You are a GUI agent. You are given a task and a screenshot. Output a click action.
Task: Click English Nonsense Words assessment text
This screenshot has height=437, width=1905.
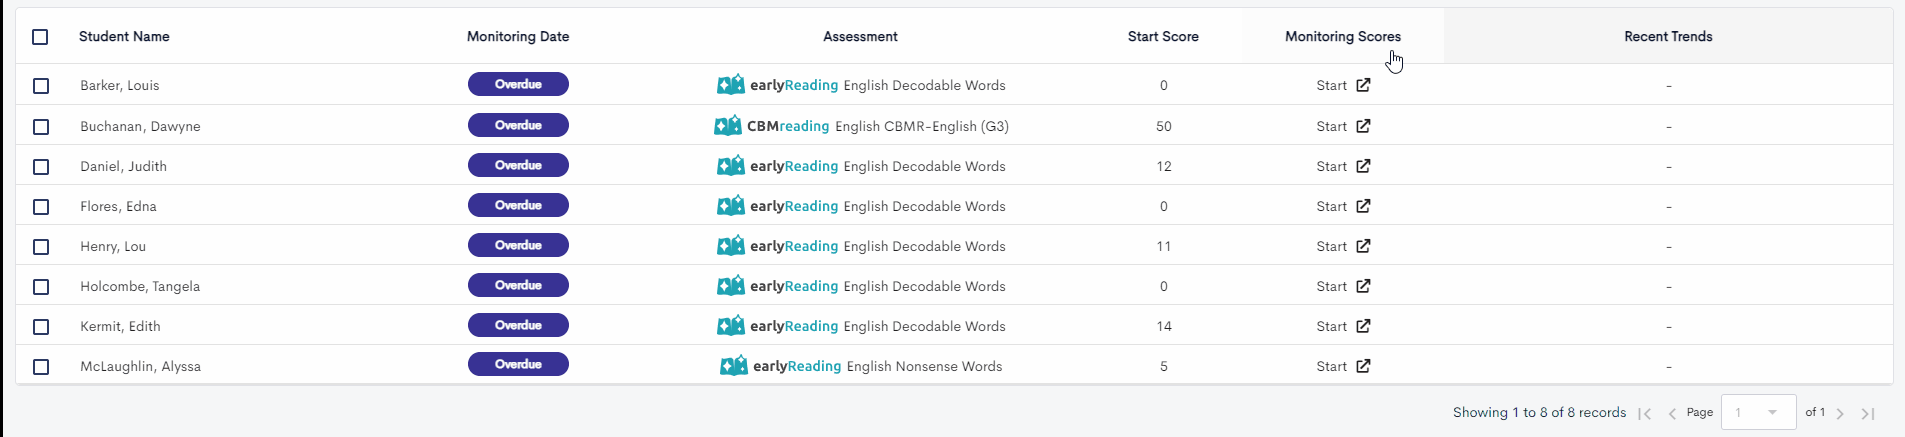tap(924, 366)
